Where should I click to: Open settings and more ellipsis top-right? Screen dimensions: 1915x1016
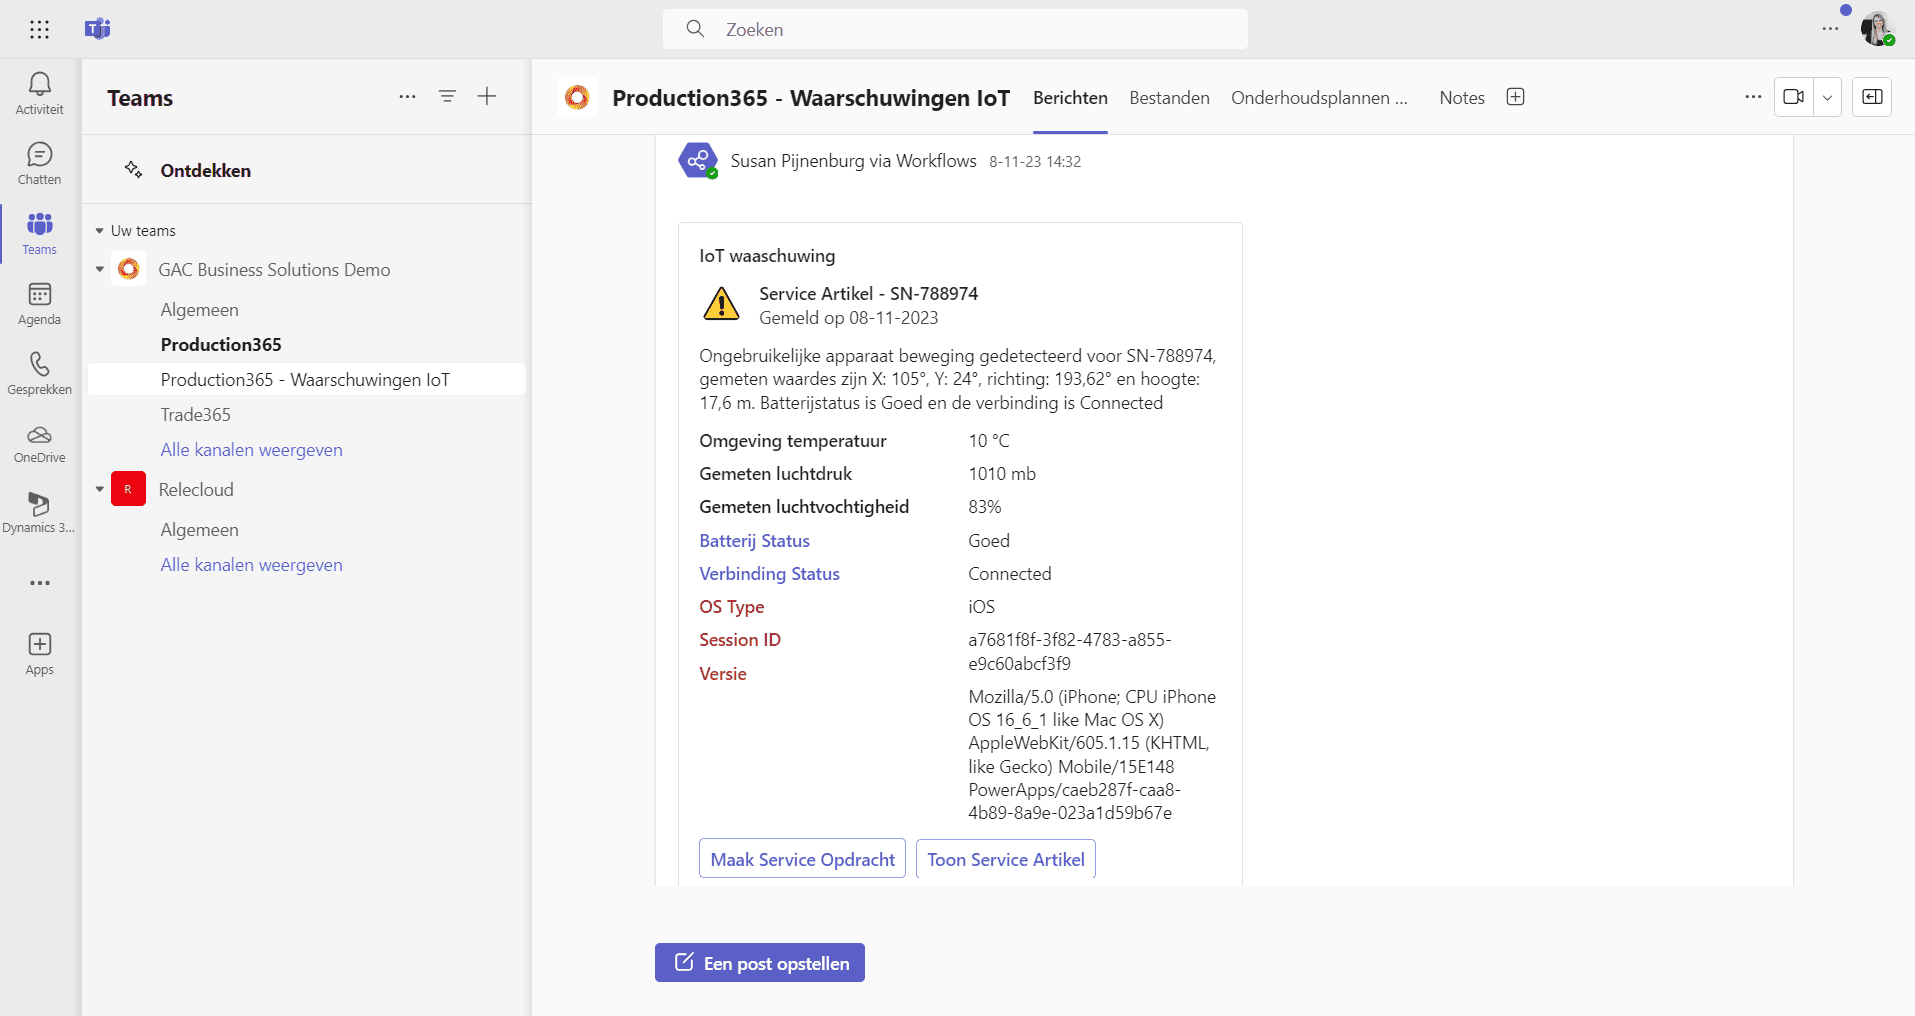(1831, 29)
